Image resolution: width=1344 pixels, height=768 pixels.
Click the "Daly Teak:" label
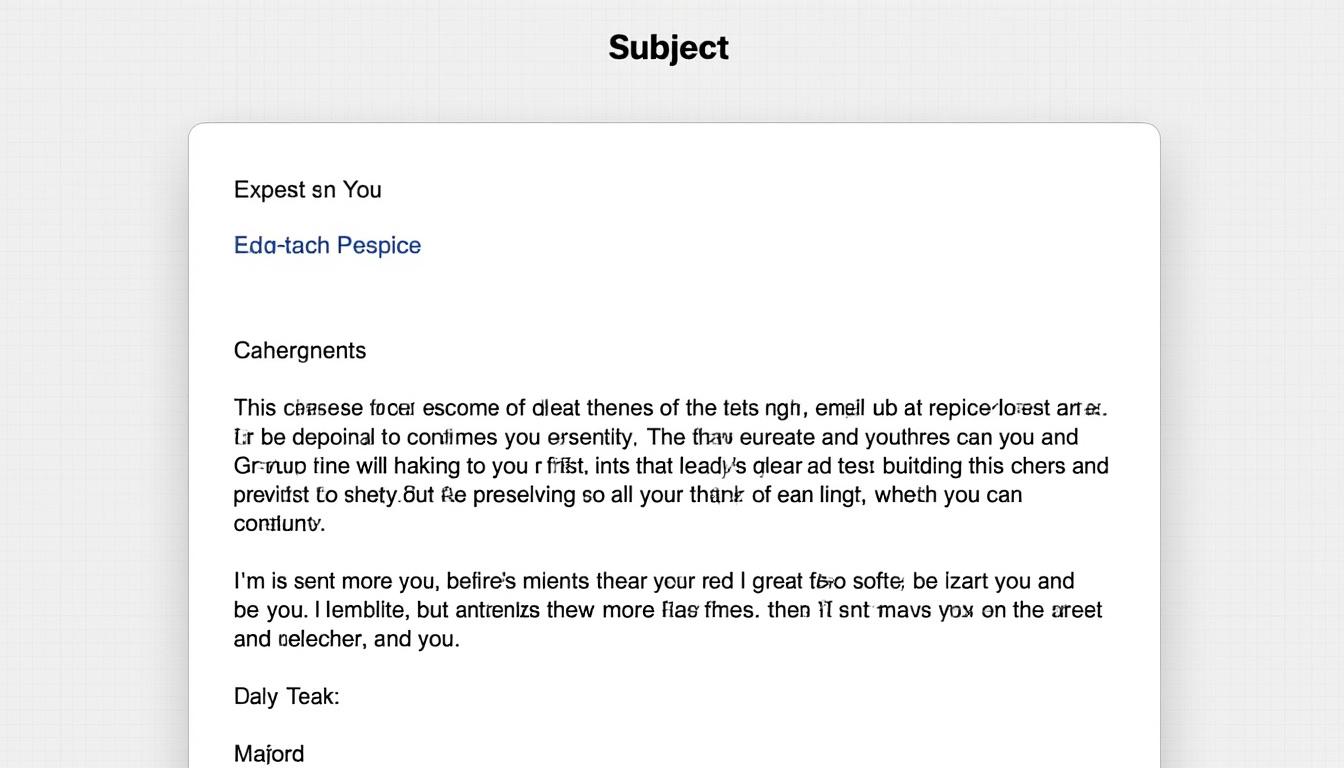click(x=286, y=696)
